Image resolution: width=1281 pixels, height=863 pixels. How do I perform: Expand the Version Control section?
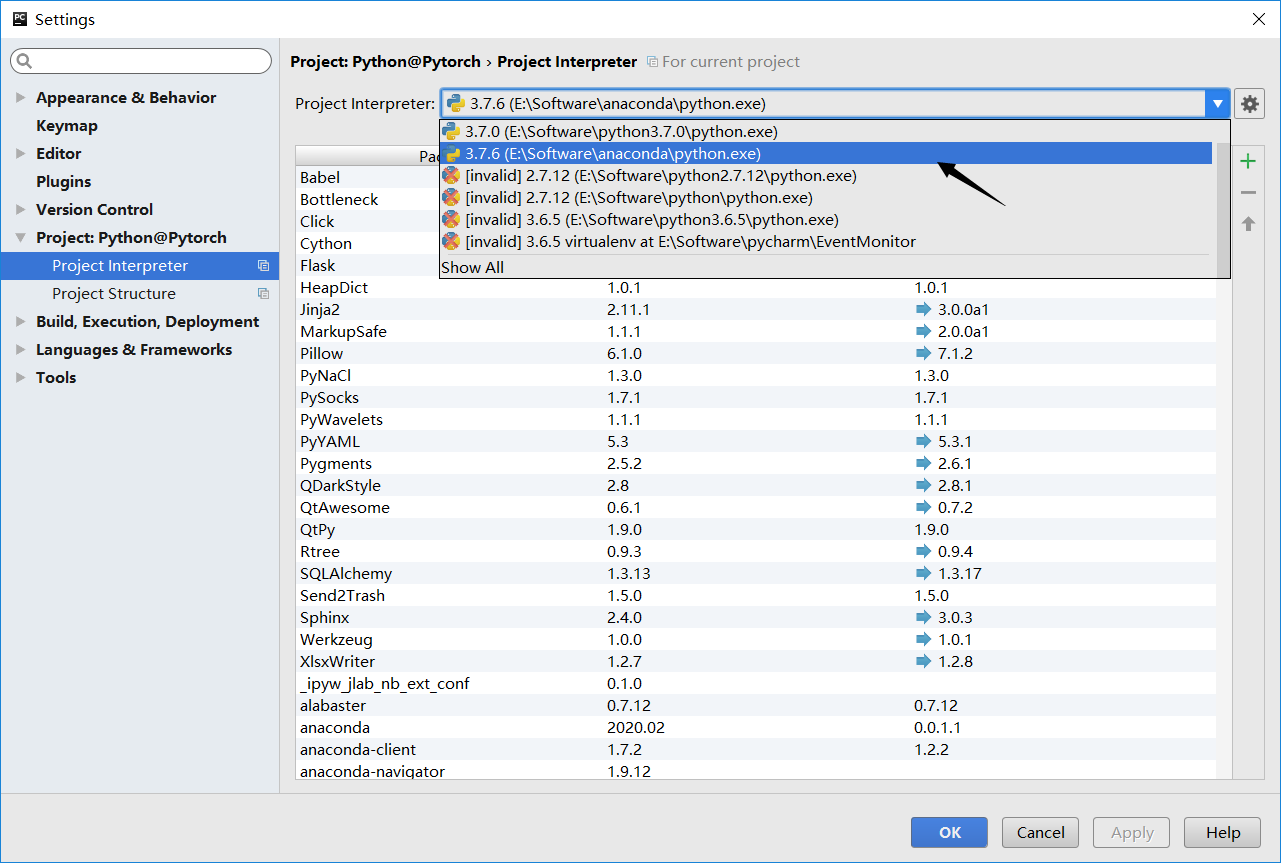[x=21, y=210]
